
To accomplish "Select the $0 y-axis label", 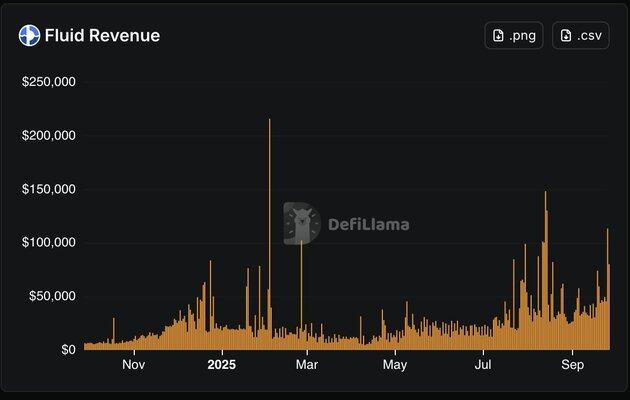I will (x=68, y=349).
